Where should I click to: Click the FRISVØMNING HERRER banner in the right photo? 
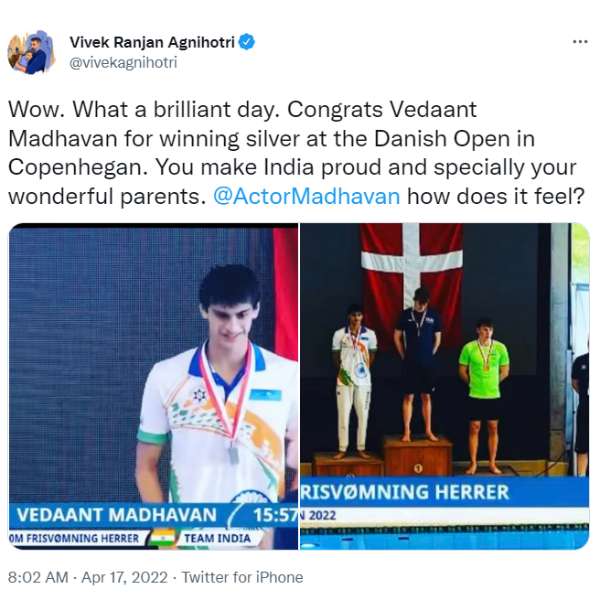point(406,492)
